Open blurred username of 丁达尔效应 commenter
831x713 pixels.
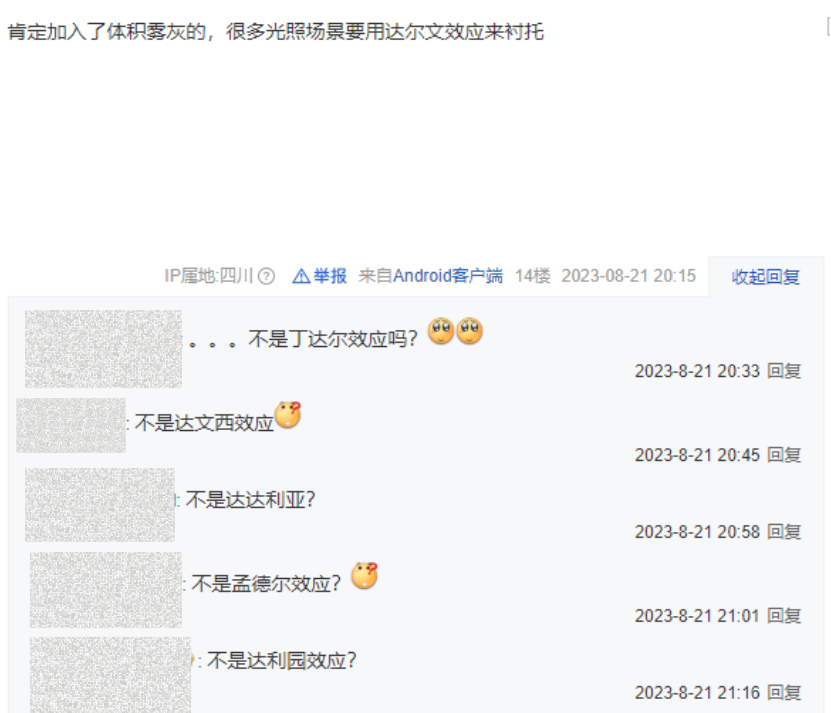click(103, 349)
